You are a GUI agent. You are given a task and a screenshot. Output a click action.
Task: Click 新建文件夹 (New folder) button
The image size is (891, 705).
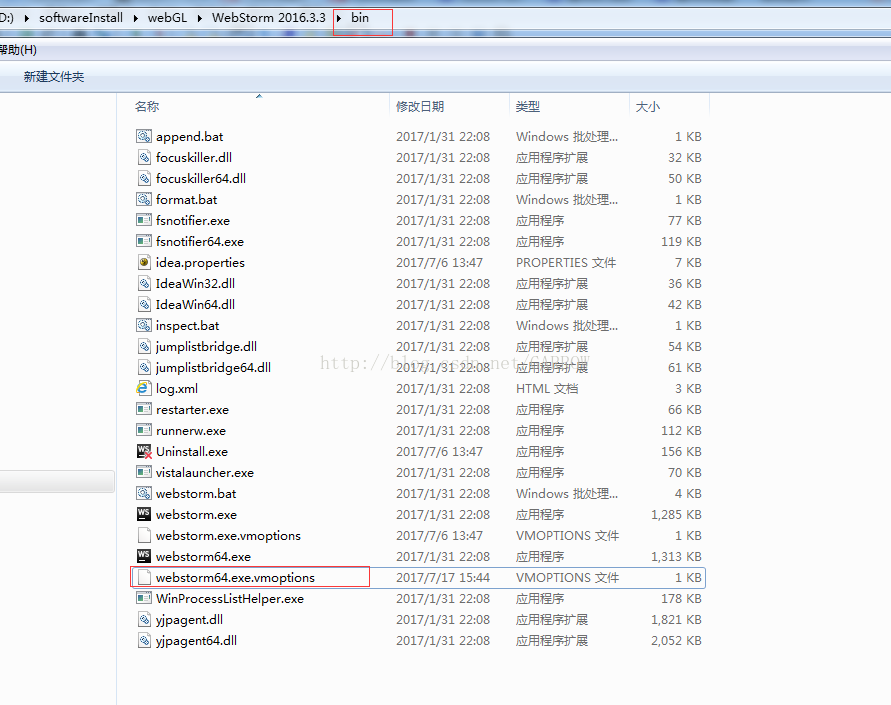pyautogui.click(x=54, y=77)
